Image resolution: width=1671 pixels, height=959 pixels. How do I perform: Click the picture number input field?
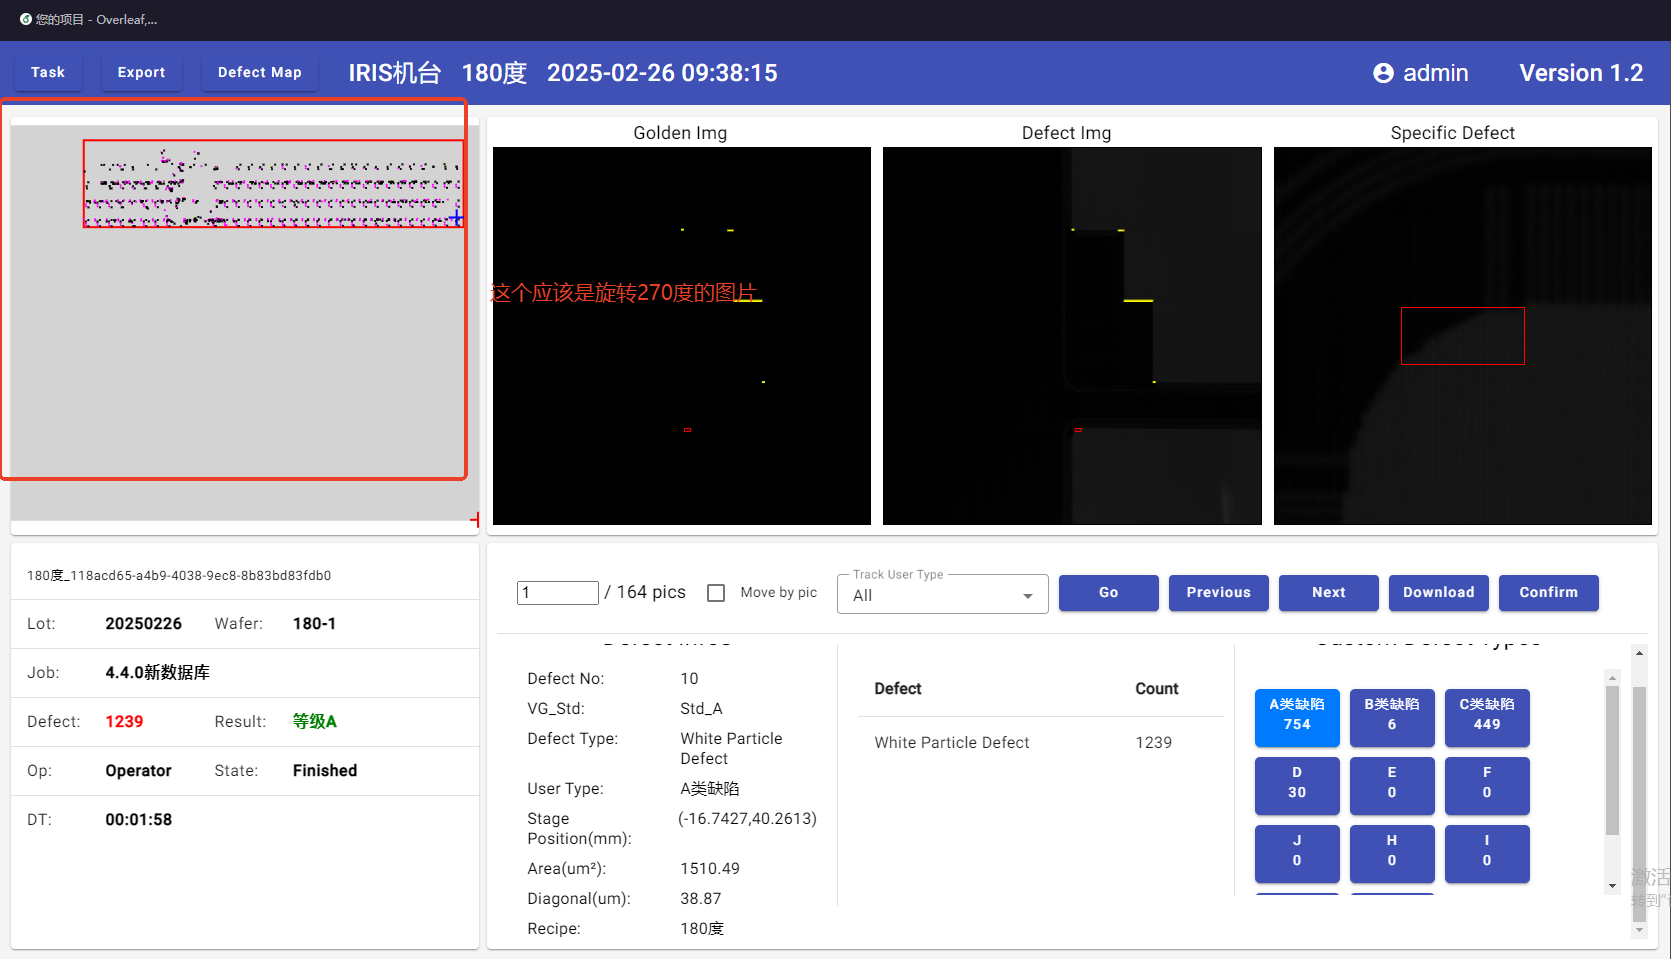tap(558, 593)
